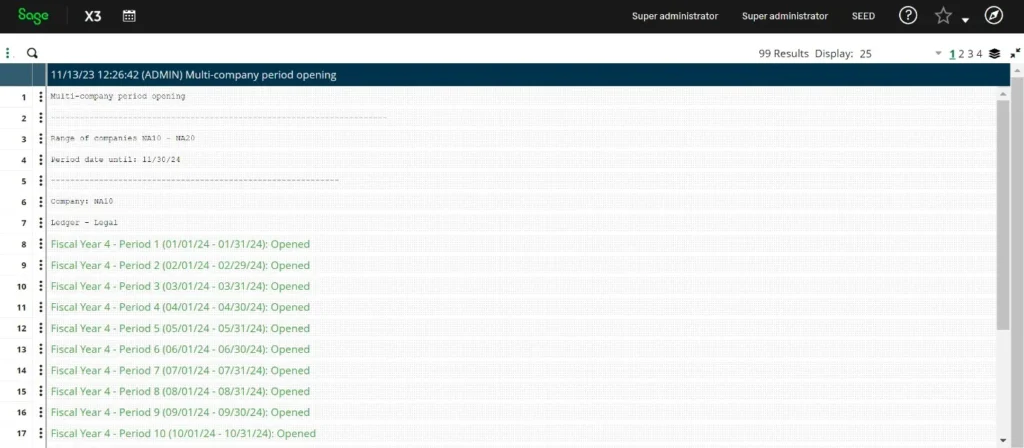
Task: Open row 14 actions menu
Action: coord(40,370)
